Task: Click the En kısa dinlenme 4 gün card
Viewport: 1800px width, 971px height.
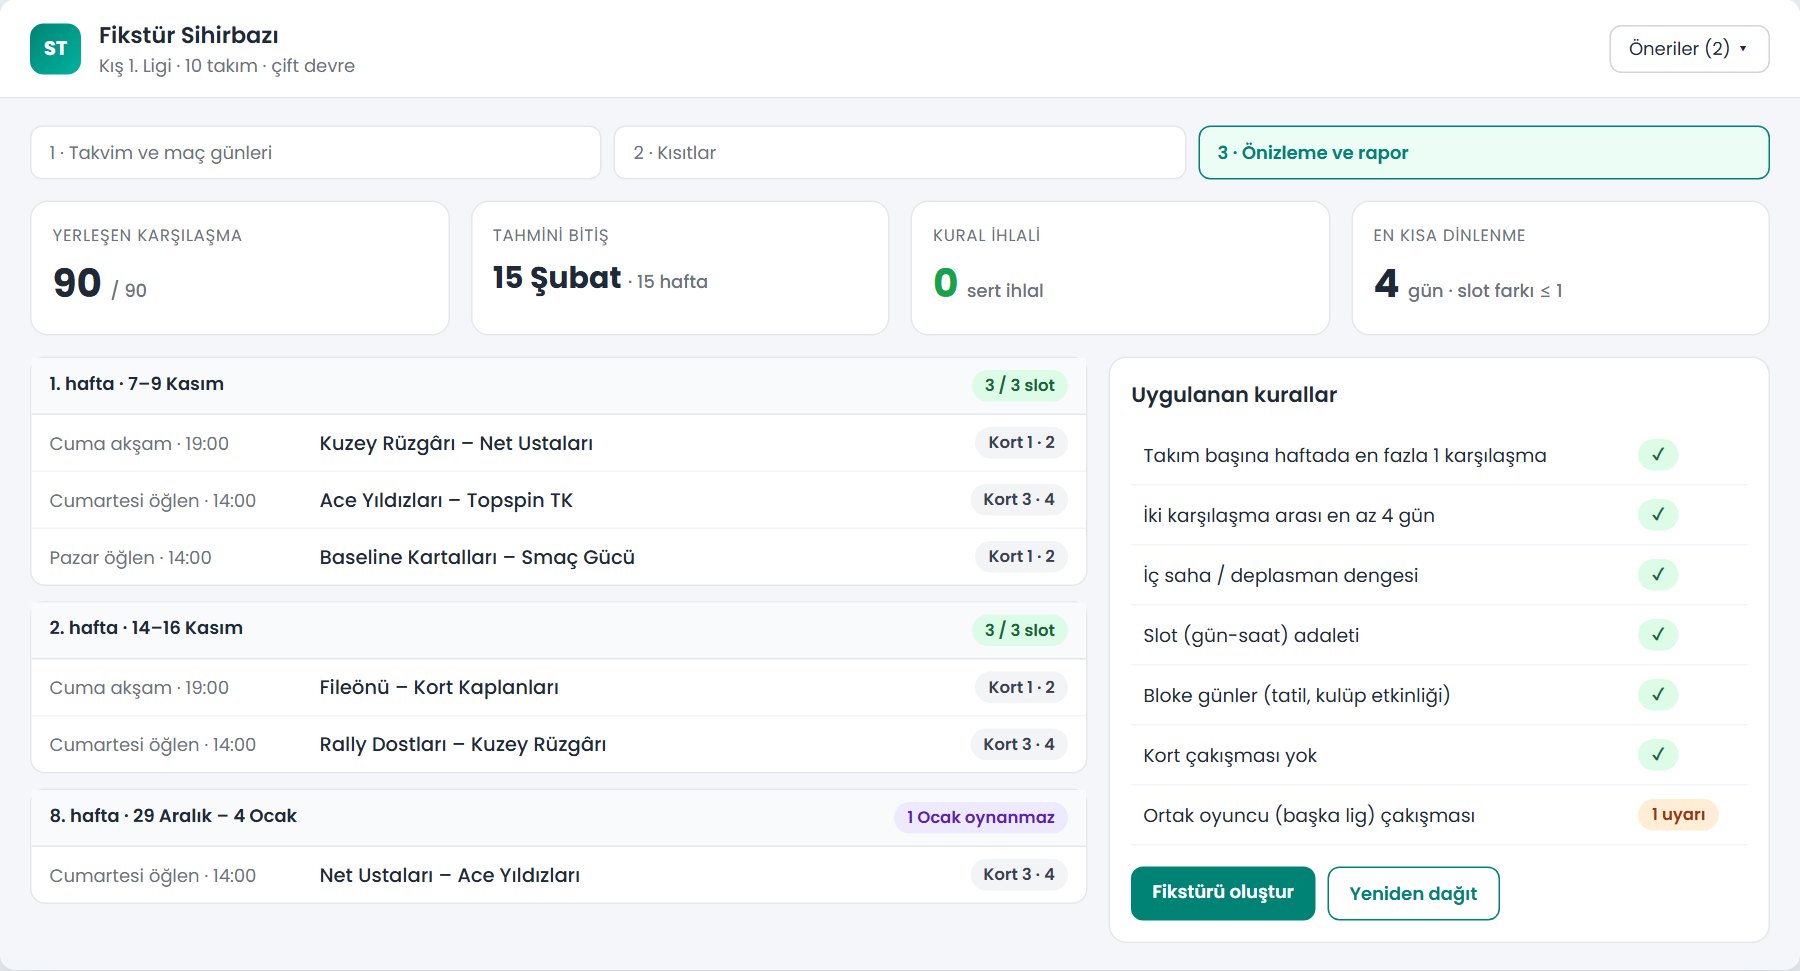Action: click(x=1560, y=268)
